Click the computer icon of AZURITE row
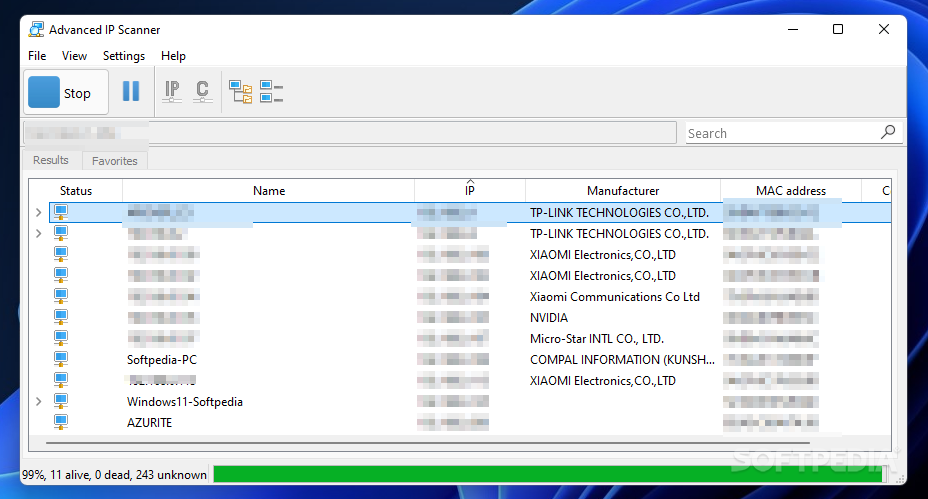The height and width of the screenshot is (499, 928). [x=60, y=422]
